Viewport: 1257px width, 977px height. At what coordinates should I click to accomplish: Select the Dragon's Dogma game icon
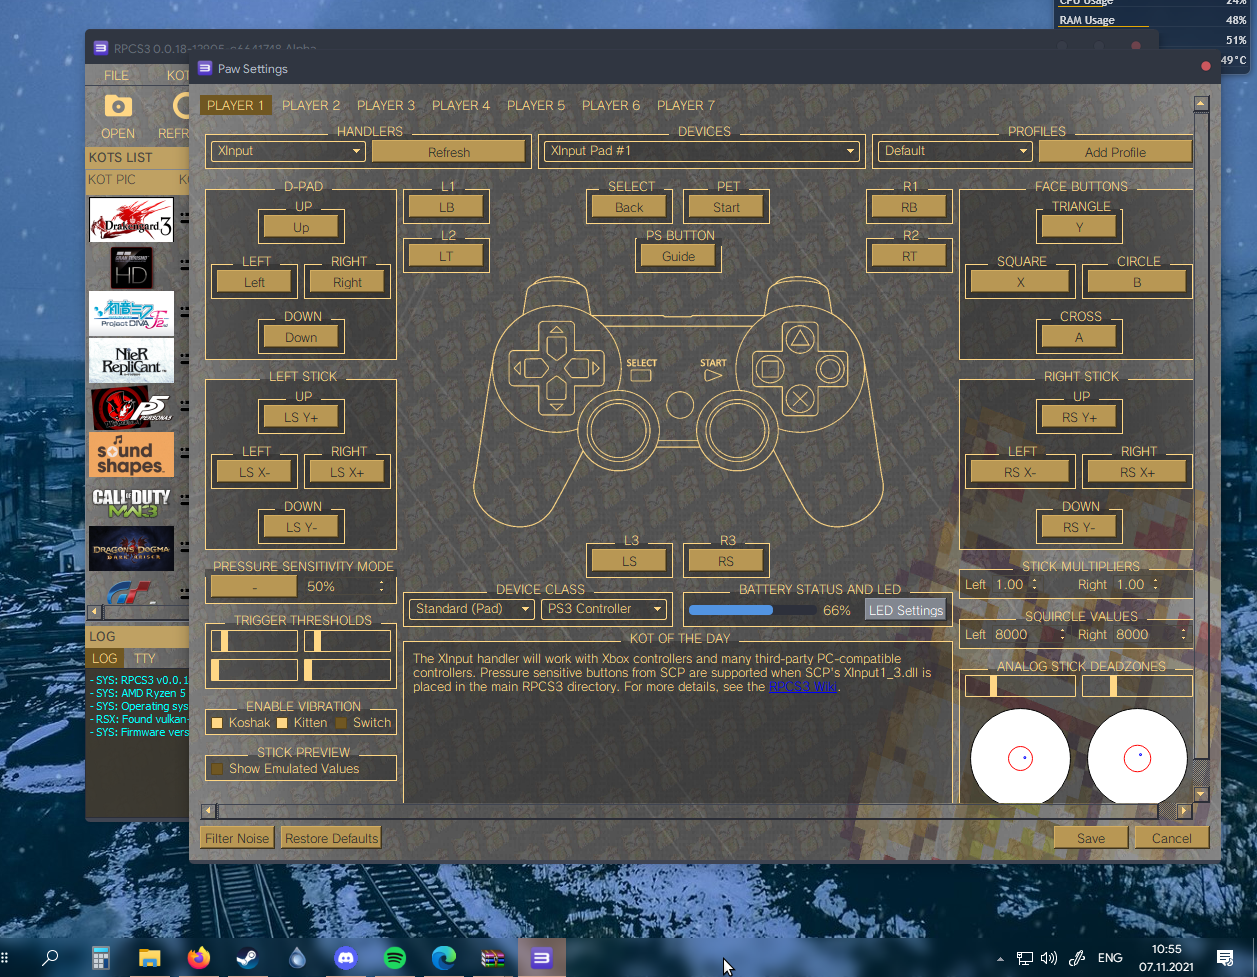[x=132, y=548]
